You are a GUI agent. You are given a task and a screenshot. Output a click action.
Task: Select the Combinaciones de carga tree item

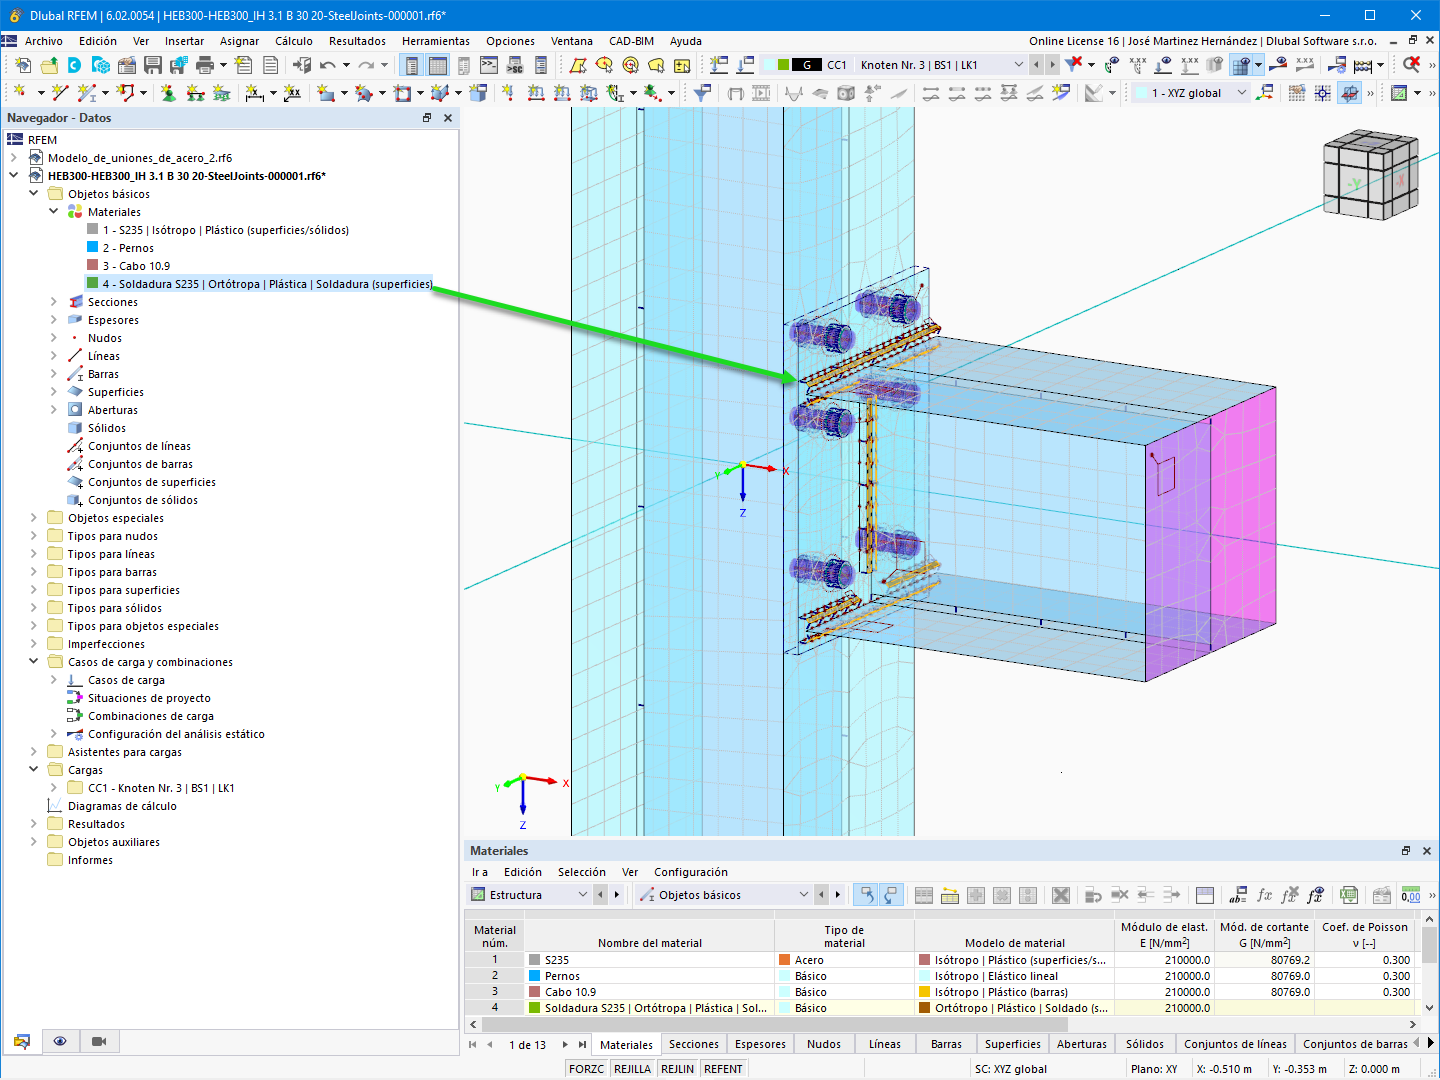click(150, 716)
